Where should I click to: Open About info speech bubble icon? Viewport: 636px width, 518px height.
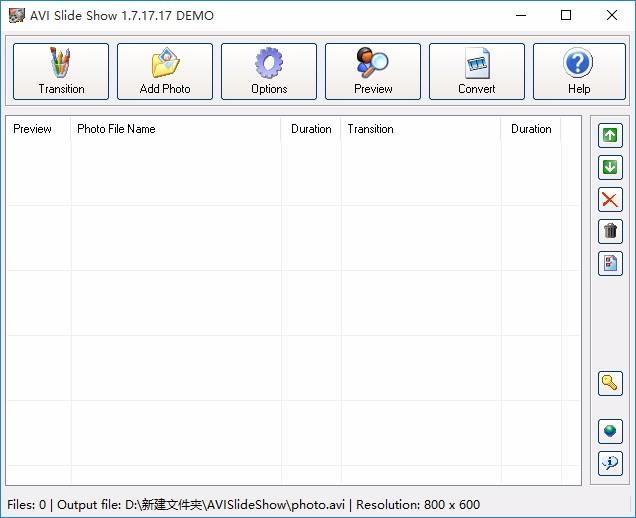[610, 463]
